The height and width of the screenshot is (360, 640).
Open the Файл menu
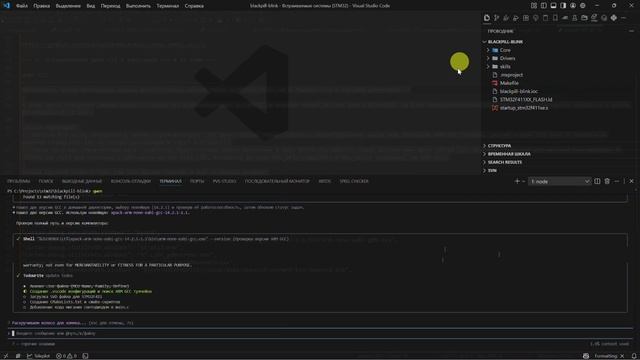tap(22, 6)
